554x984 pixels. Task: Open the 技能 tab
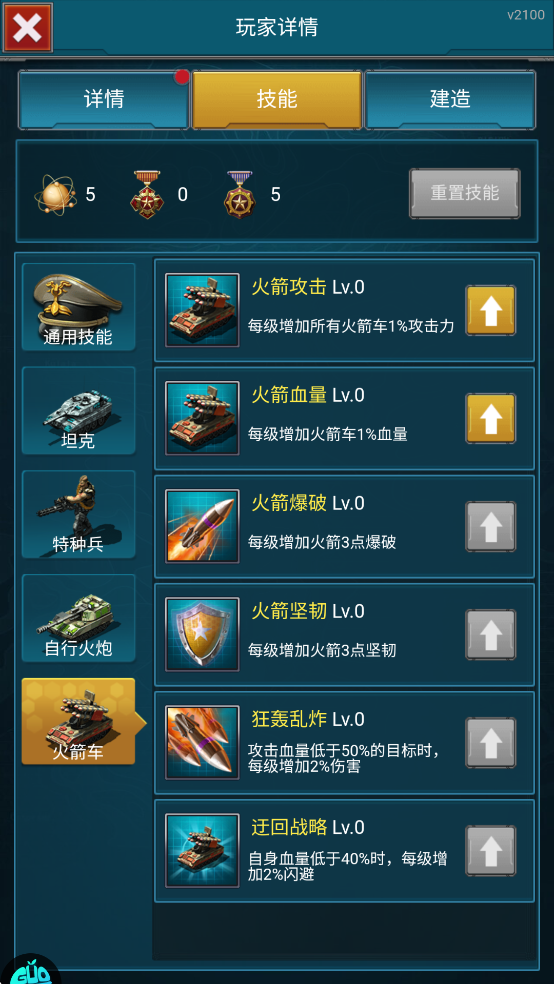point(277,99)
